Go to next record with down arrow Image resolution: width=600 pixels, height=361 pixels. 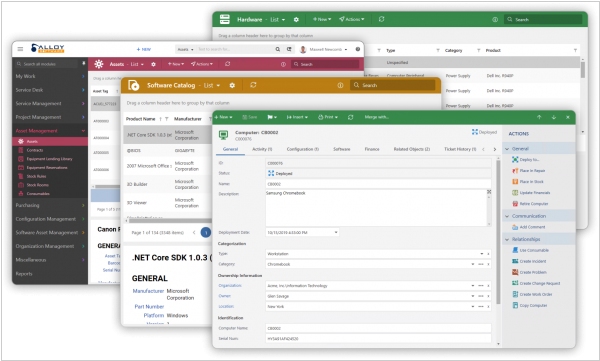coord(553,117)
